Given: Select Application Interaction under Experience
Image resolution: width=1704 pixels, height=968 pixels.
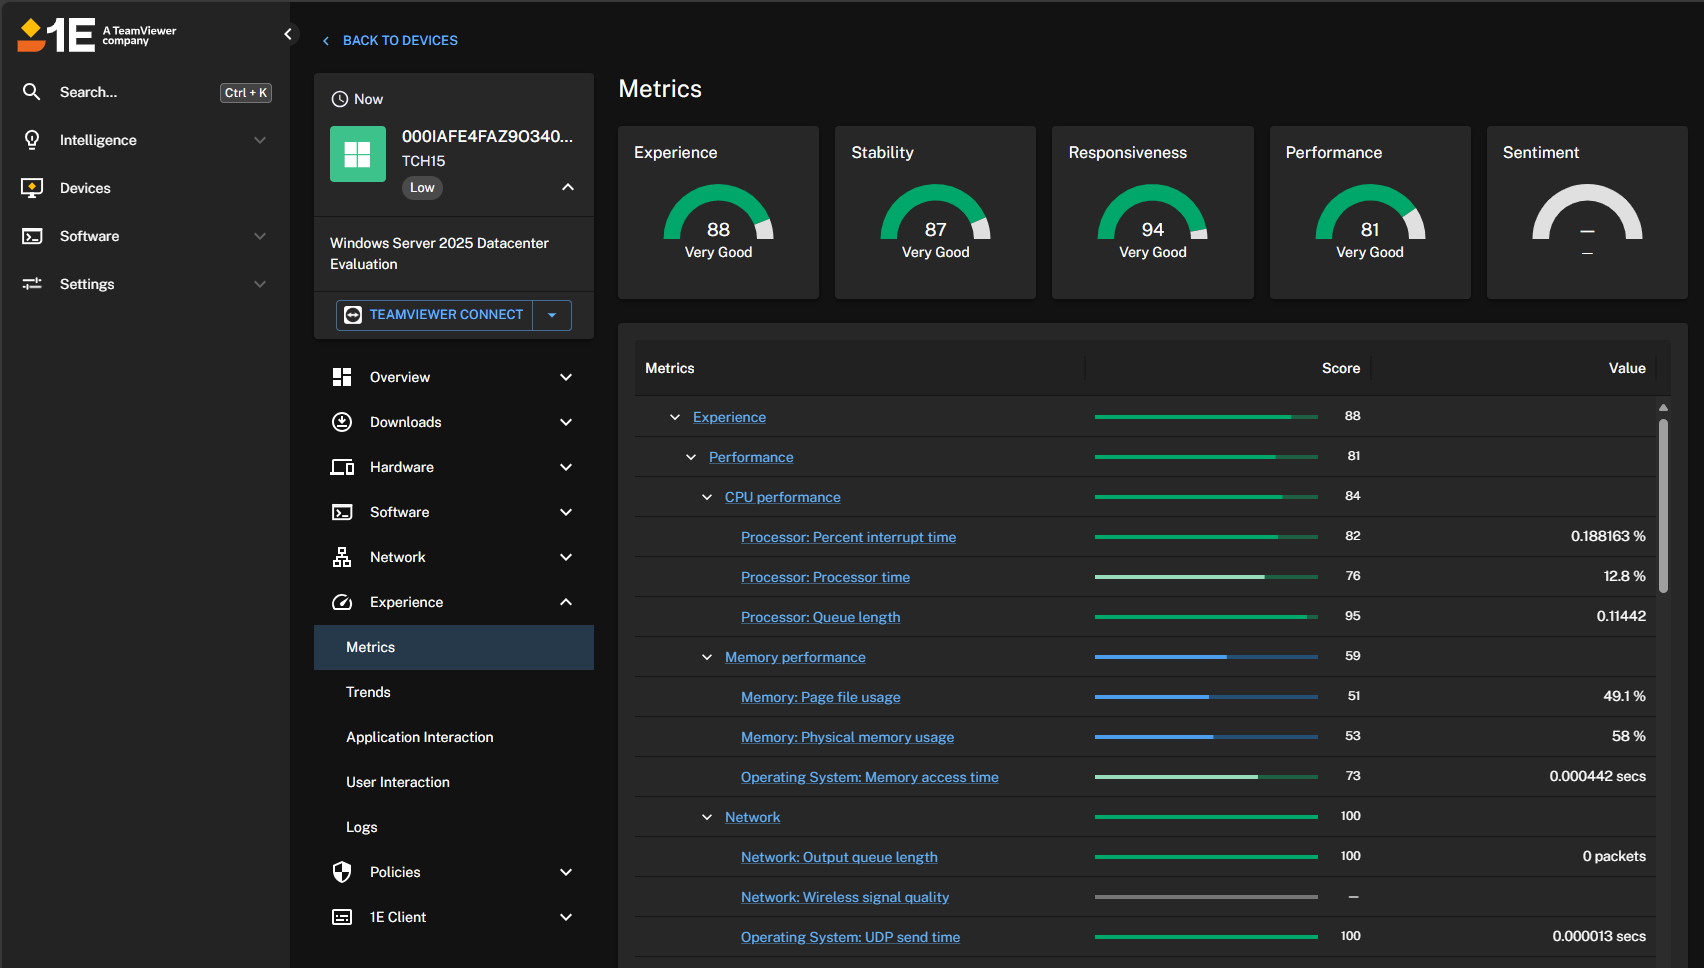Looking at the screenshot, I should [x=420, y=737].
